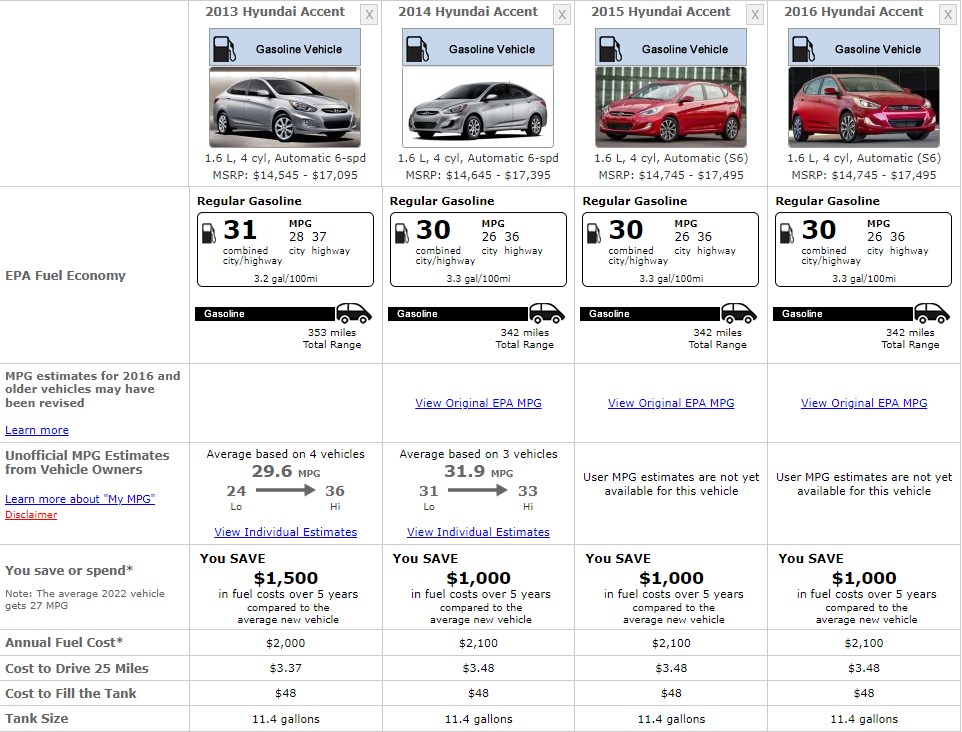View Individual Estimates for 2014 Accent
The width and height of the screenshot is (962, 732).
point(478,532)
